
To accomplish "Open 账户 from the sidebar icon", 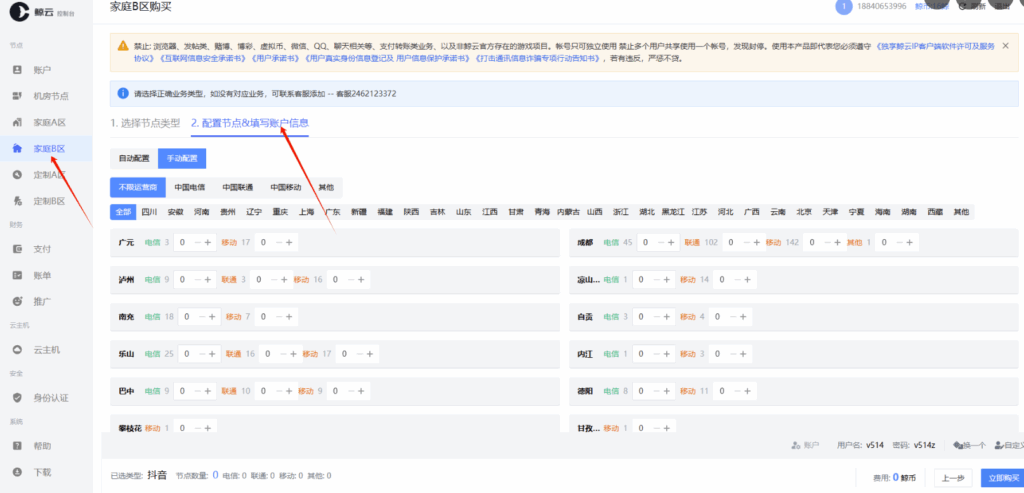I will (18, 69).
